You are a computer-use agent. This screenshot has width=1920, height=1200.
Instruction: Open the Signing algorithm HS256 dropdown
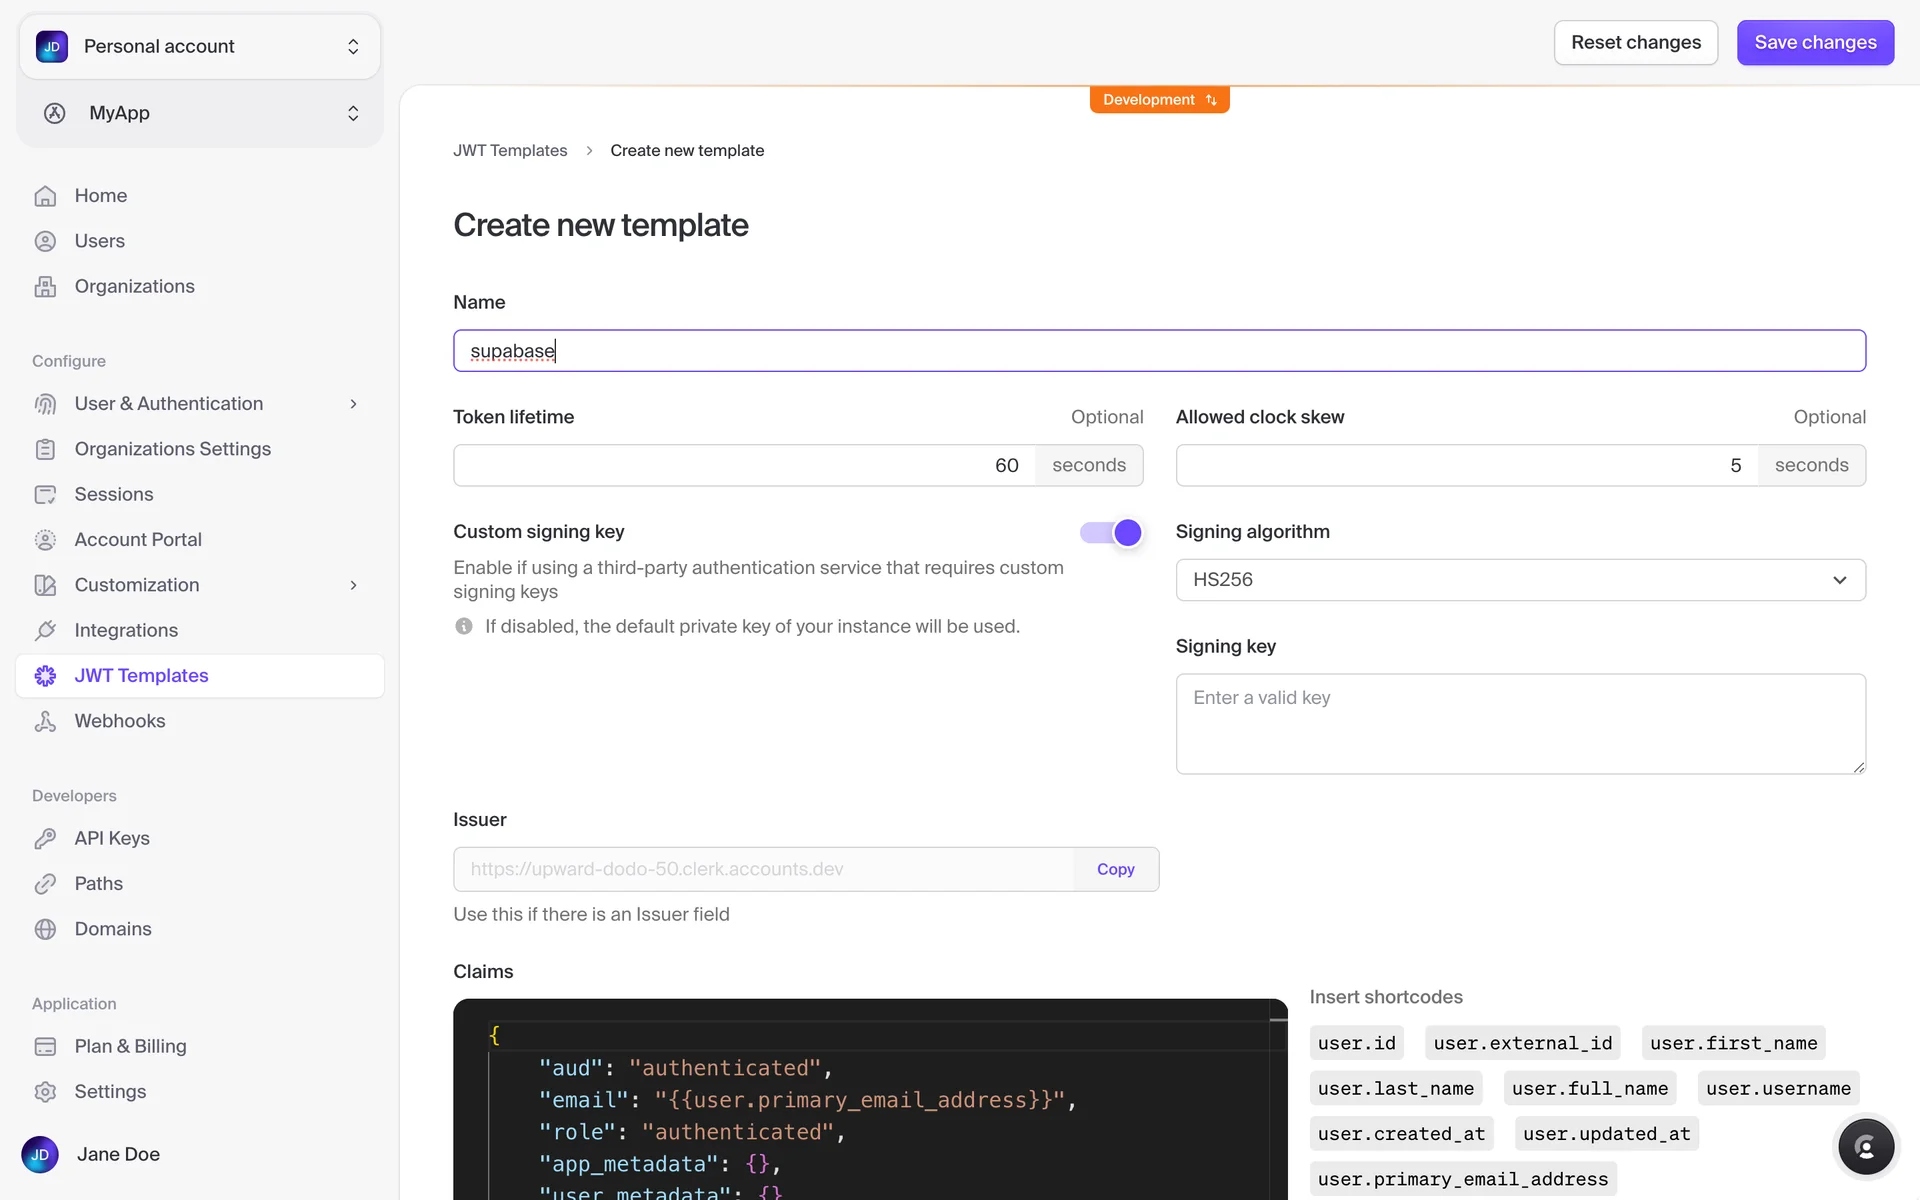coord(1520,580)
